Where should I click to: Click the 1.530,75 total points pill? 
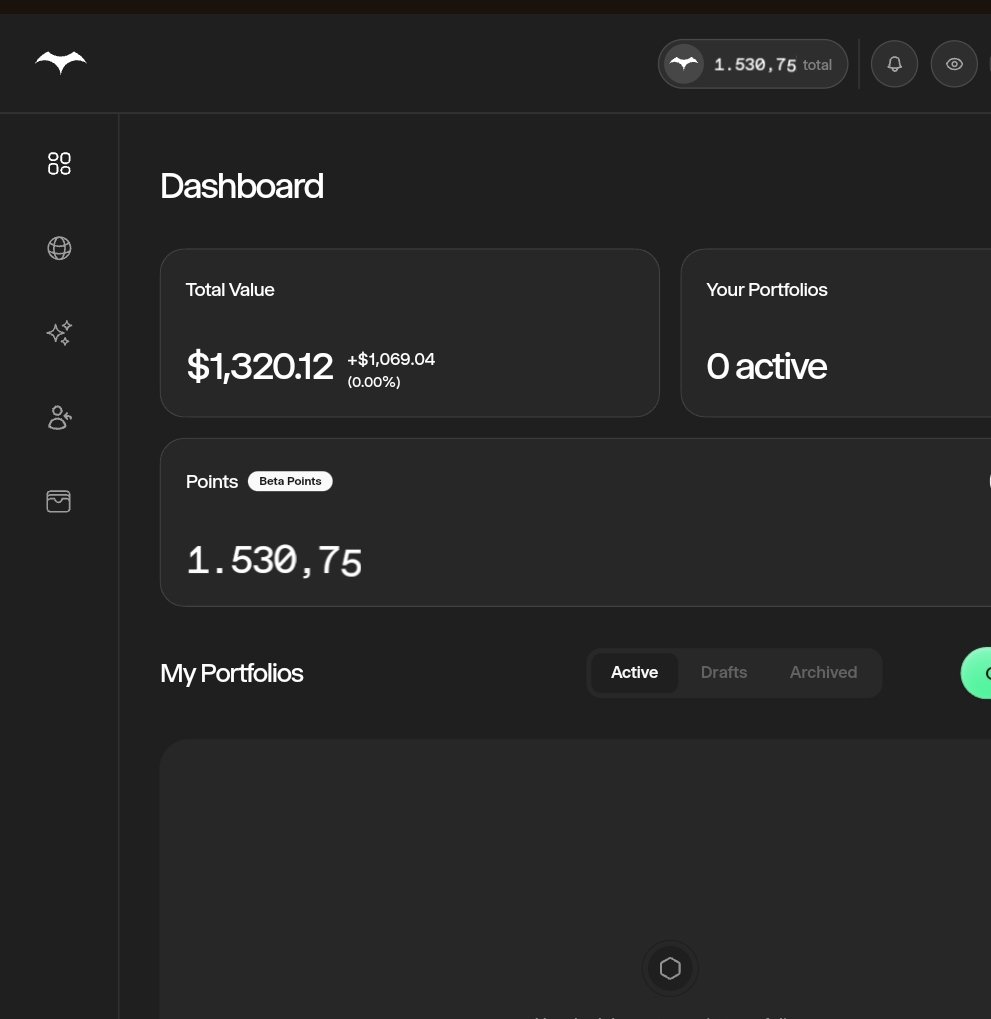click(753, 64)
